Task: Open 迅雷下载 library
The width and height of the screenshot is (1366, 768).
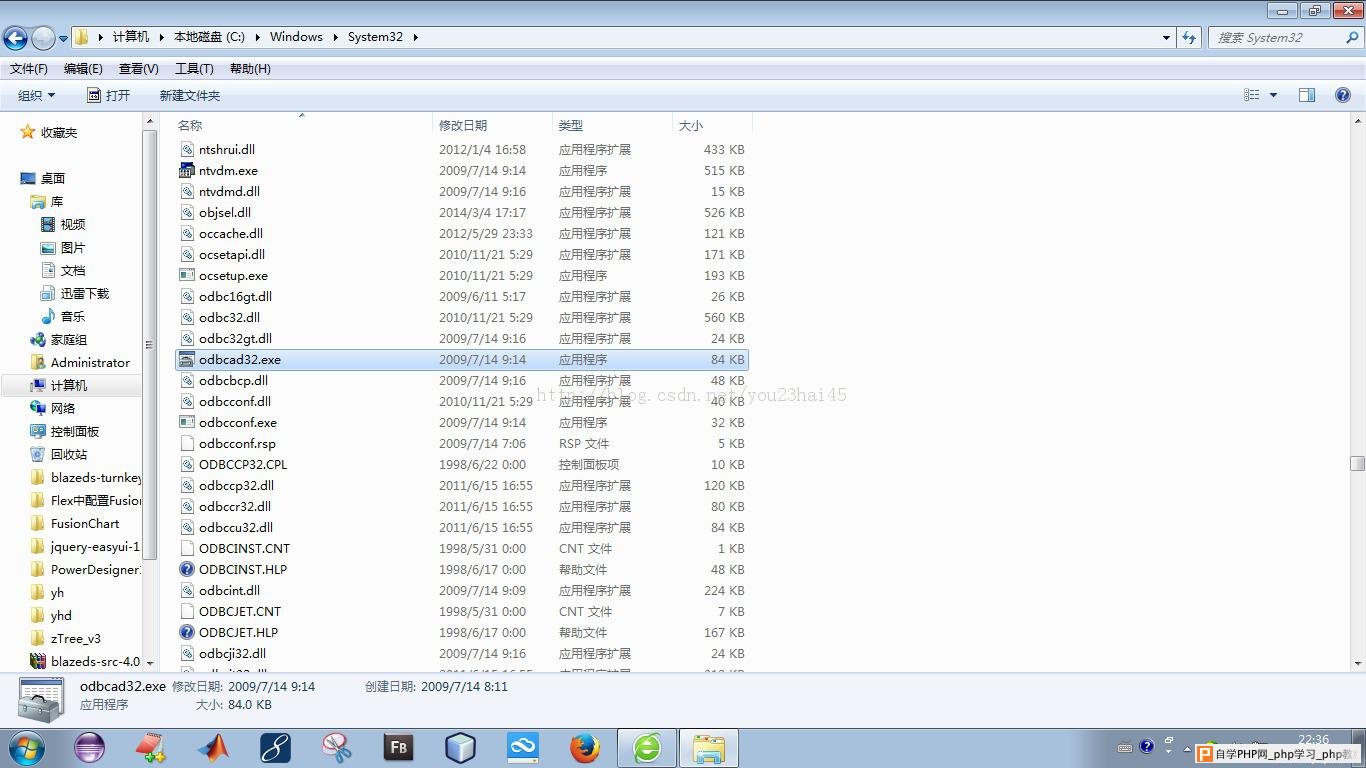Action: click(x=85, y=293)
